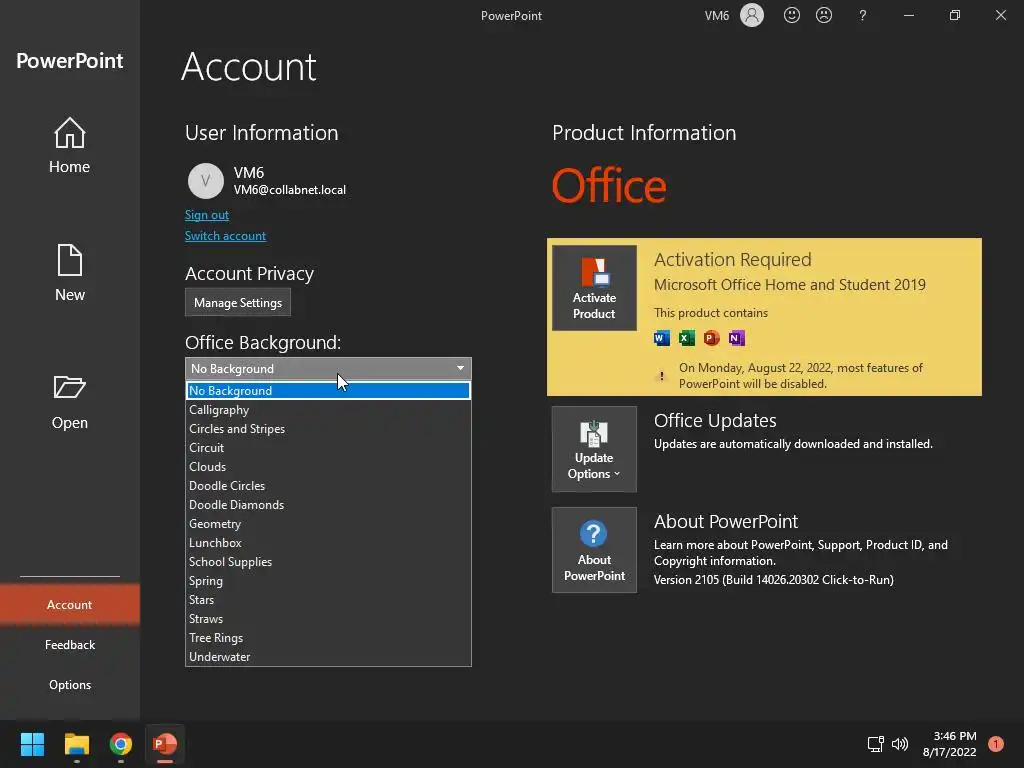The width and height of the screenshot is (1024, 768).
Task: Click the Activate Product icon button
Action: (594, 288)
